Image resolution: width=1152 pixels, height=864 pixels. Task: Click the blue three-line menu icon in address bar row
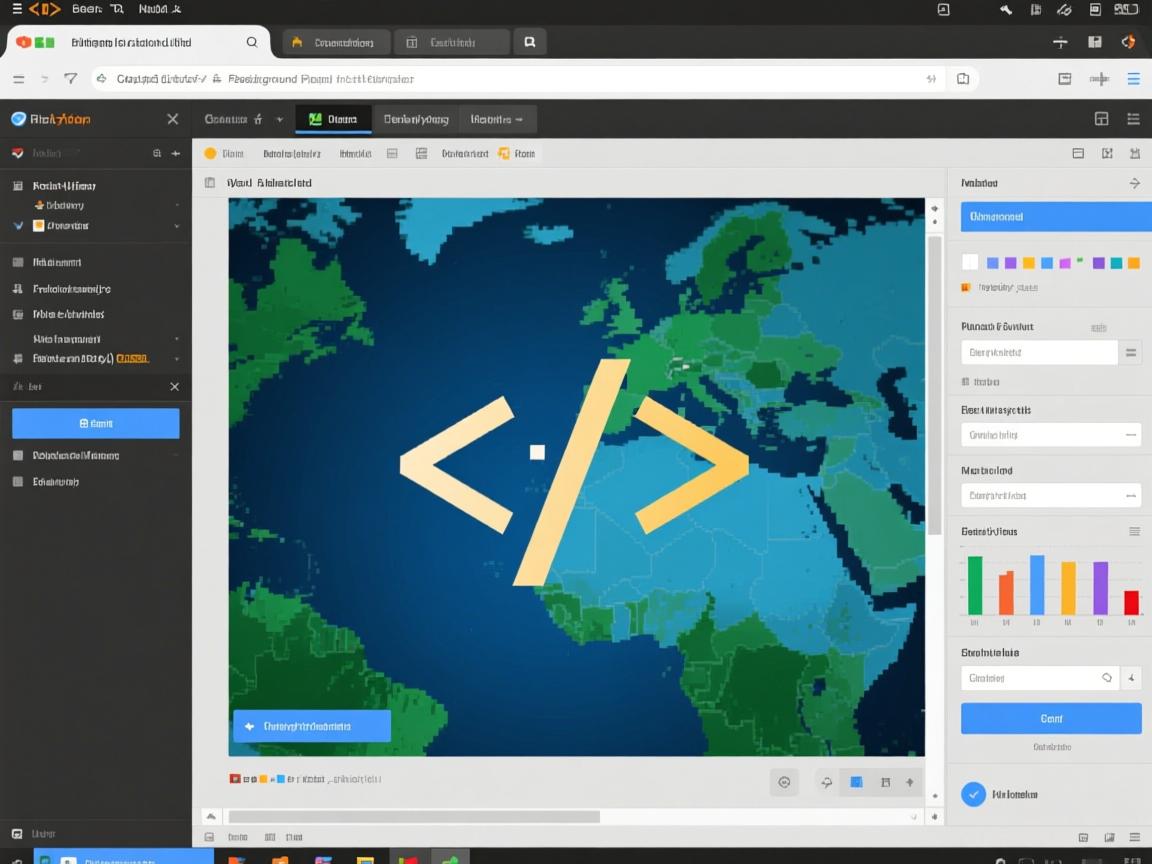(1133, 79)
